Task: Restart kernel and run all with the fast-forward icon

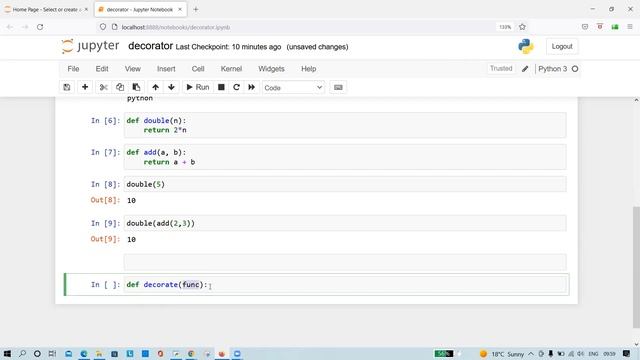Action: point(251,87)
